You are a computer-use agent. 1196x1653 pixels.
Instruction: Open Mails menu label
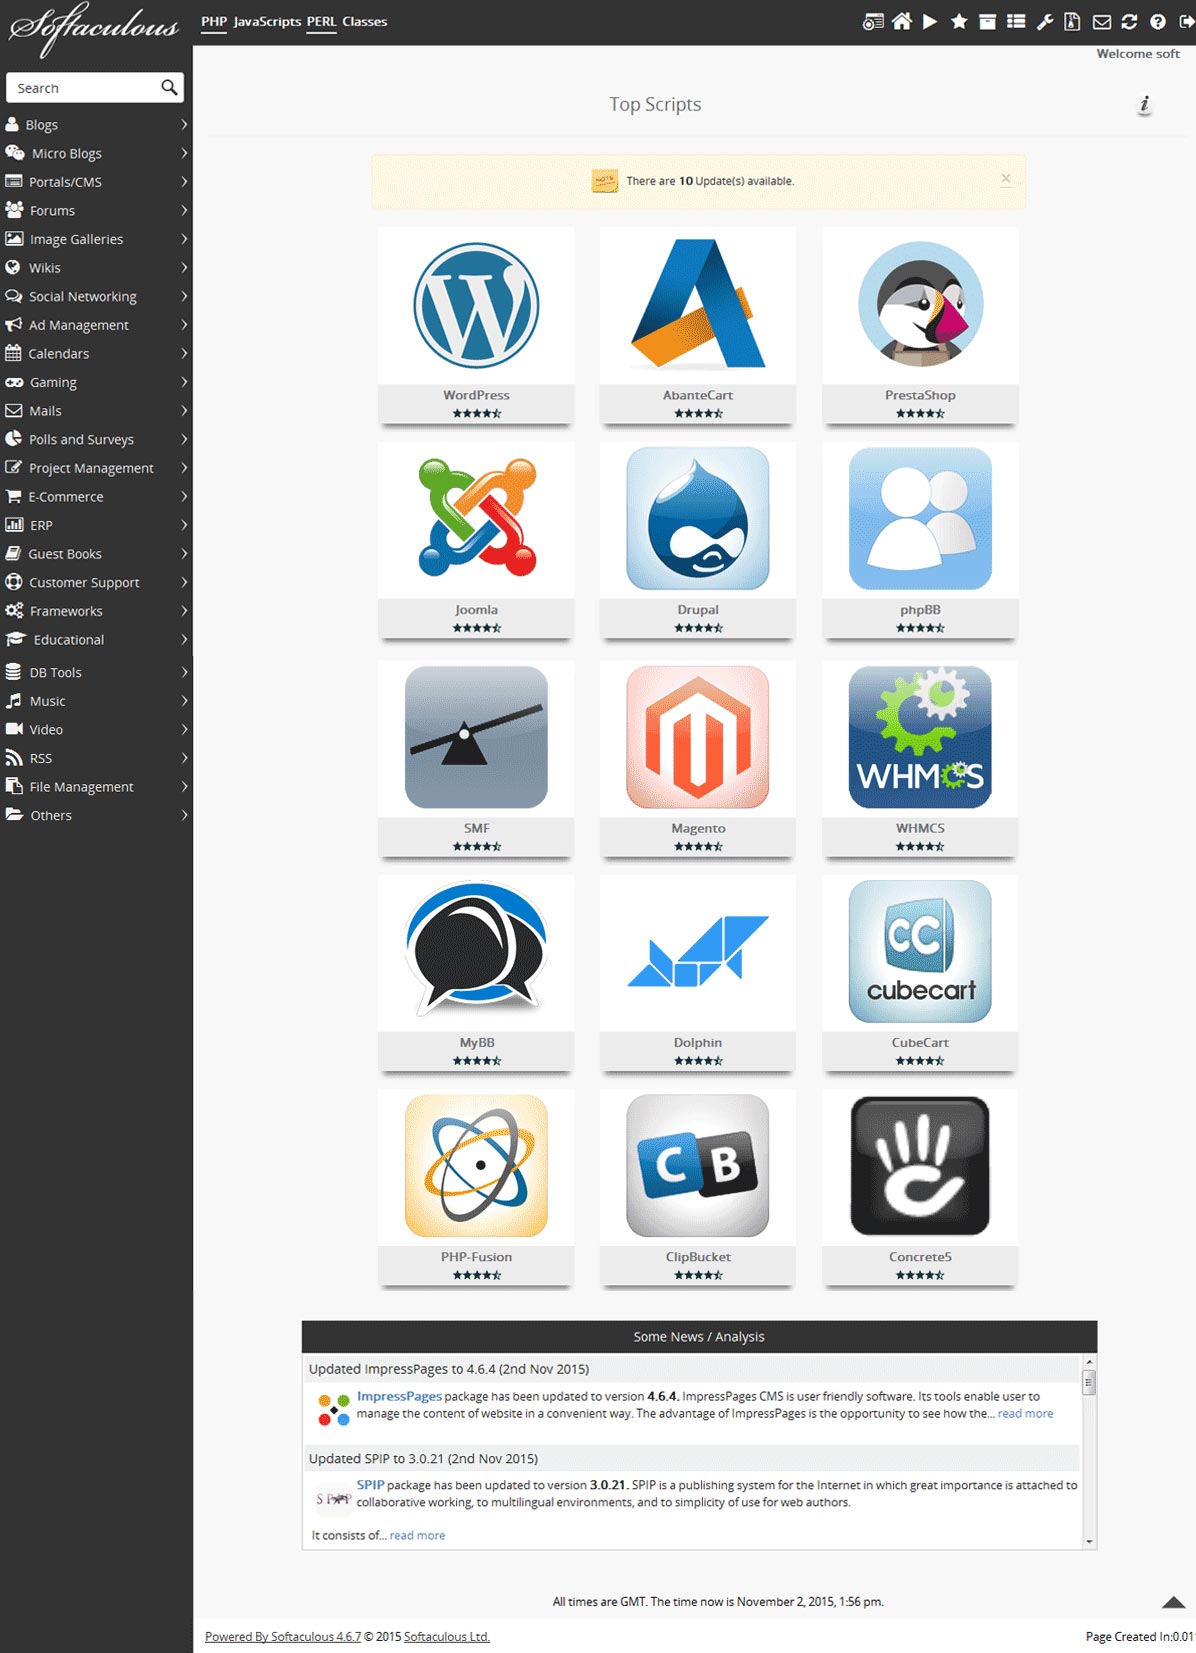click(45, 411)
